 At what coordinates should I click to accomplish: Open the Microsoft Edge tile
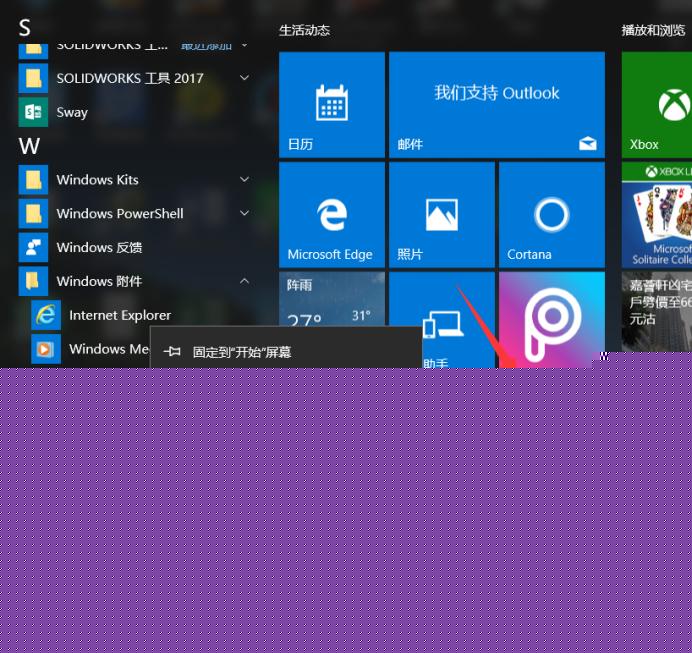[x=332, y=214]
